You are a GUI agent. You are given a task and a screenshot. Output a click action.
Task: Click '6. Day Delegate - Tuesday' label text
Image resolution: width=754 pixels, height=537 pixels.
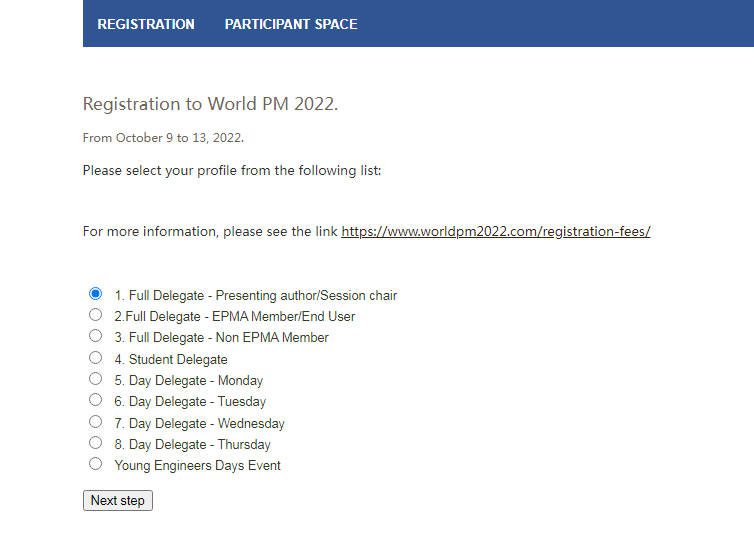[x=190, y=402]
